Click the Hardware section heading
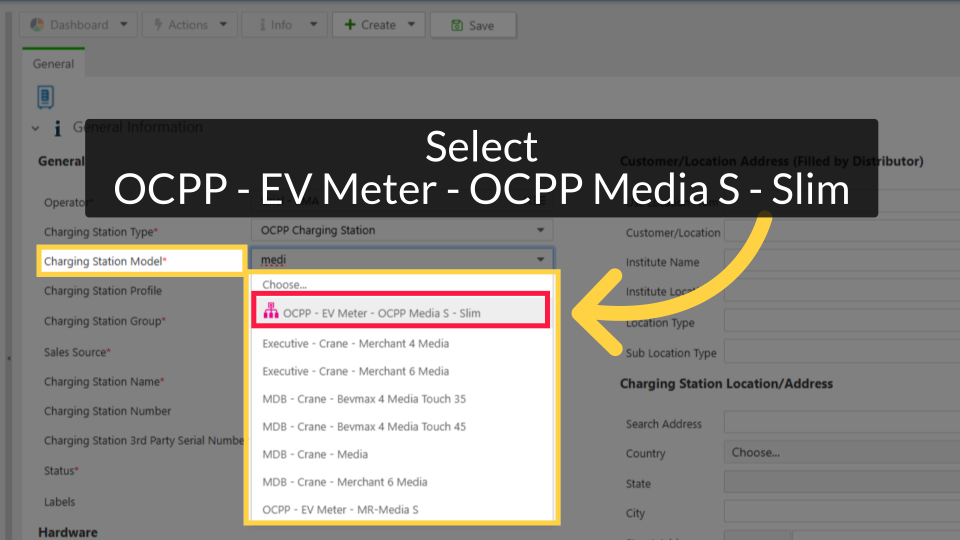The width and height of the screenshot is (960, 540). point(68,532)
